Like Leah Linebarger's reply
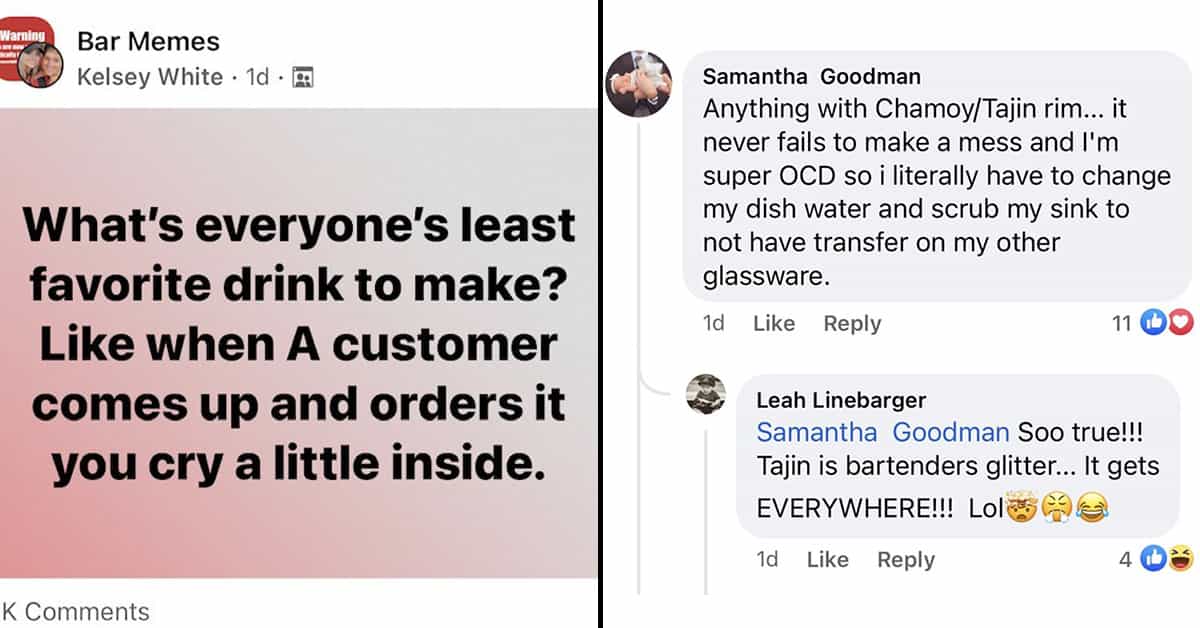Viewport: 1200px width, 628px height. 827,560
